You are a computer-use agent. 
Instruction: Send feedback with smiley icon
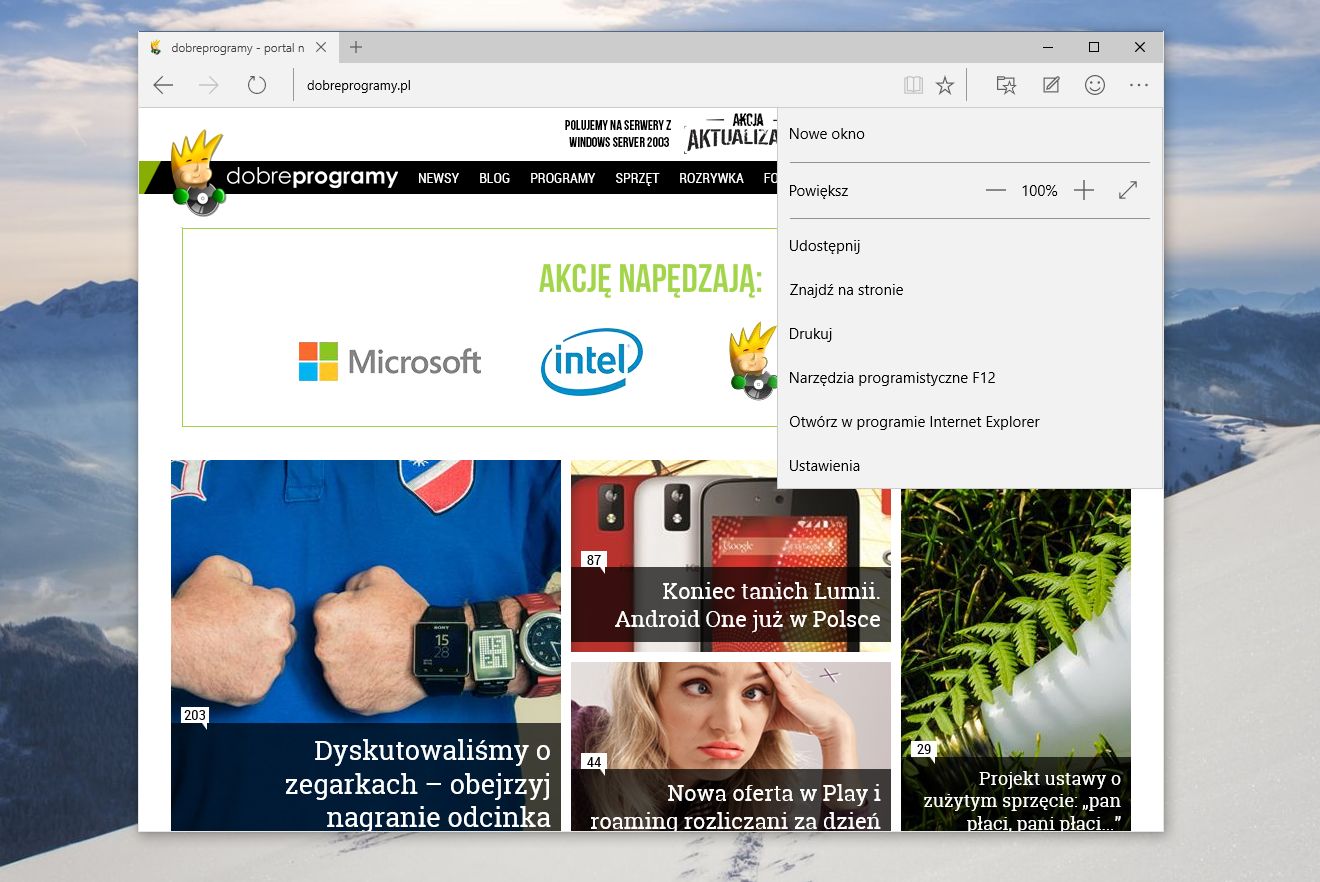click(1095, 86)
